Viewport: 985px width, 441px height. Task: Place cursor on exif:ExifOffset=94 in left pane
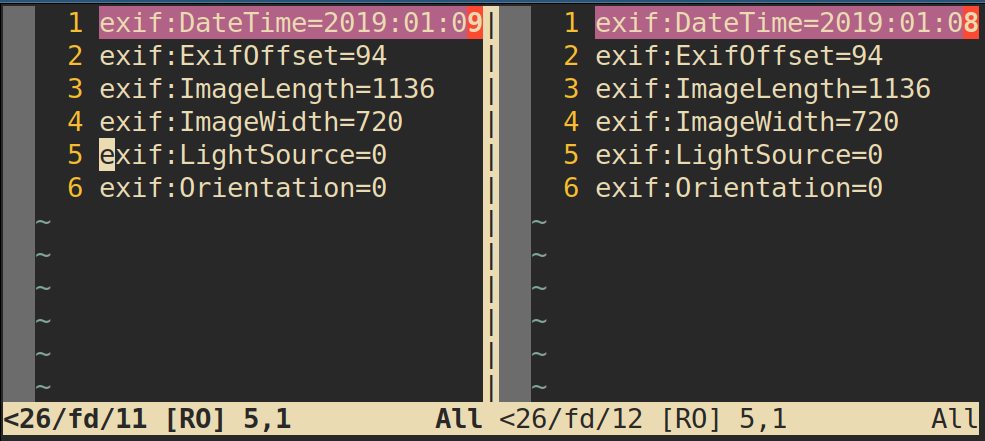[x=243, y=56]
